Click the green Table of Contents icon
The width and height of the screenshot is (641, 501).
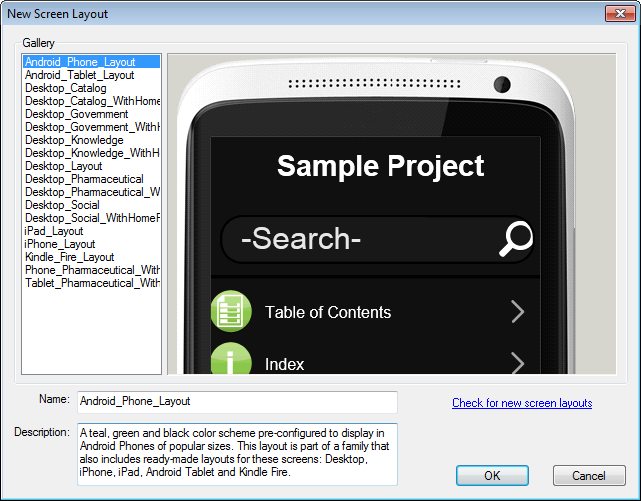coord(231,311)
